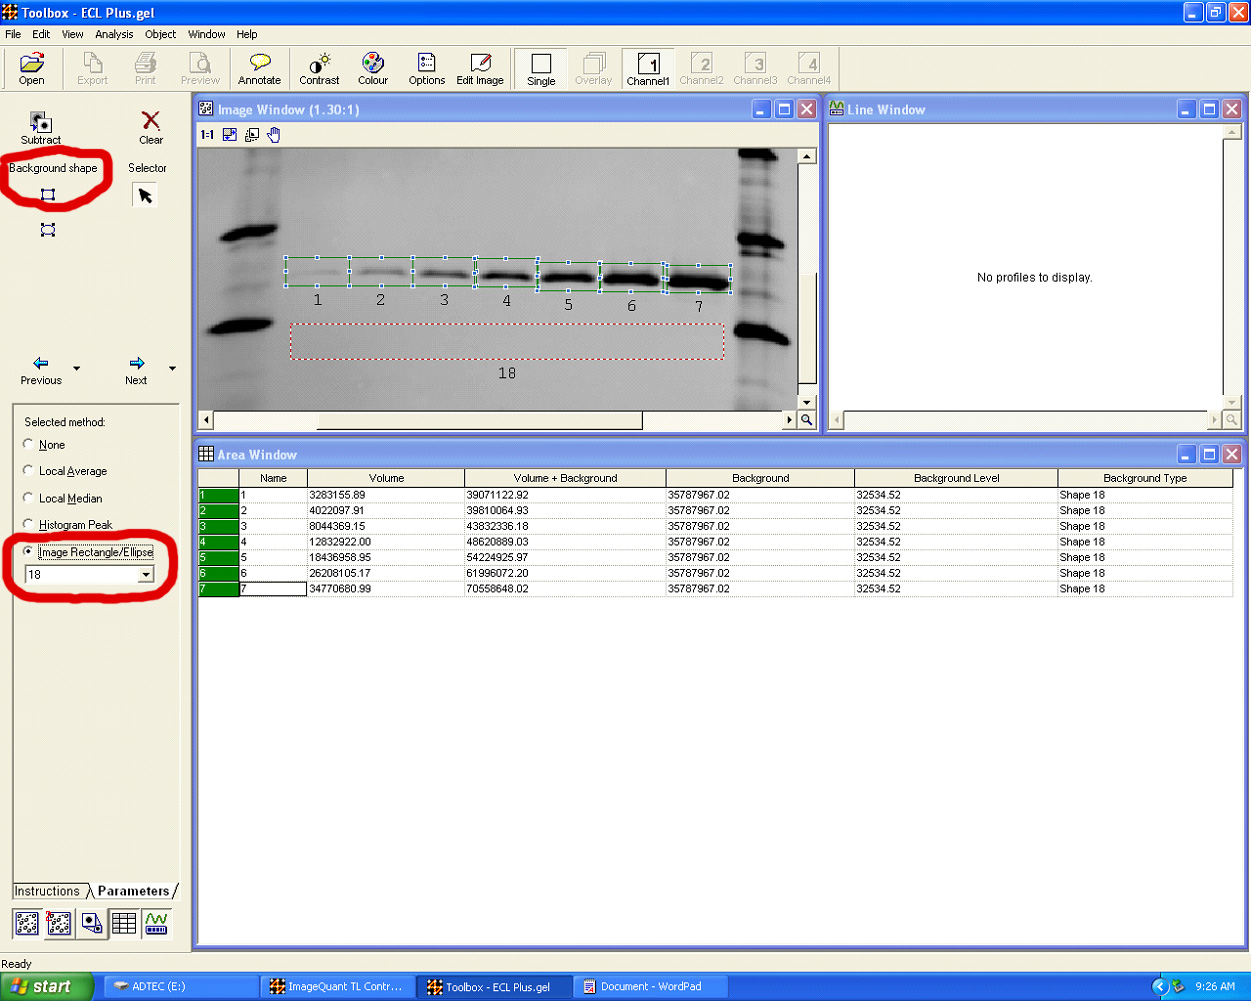The height and width of the screenshot is (1001, 1251).
Task: Open the background shape dropdown showing 18
Action: pos(146,575)
